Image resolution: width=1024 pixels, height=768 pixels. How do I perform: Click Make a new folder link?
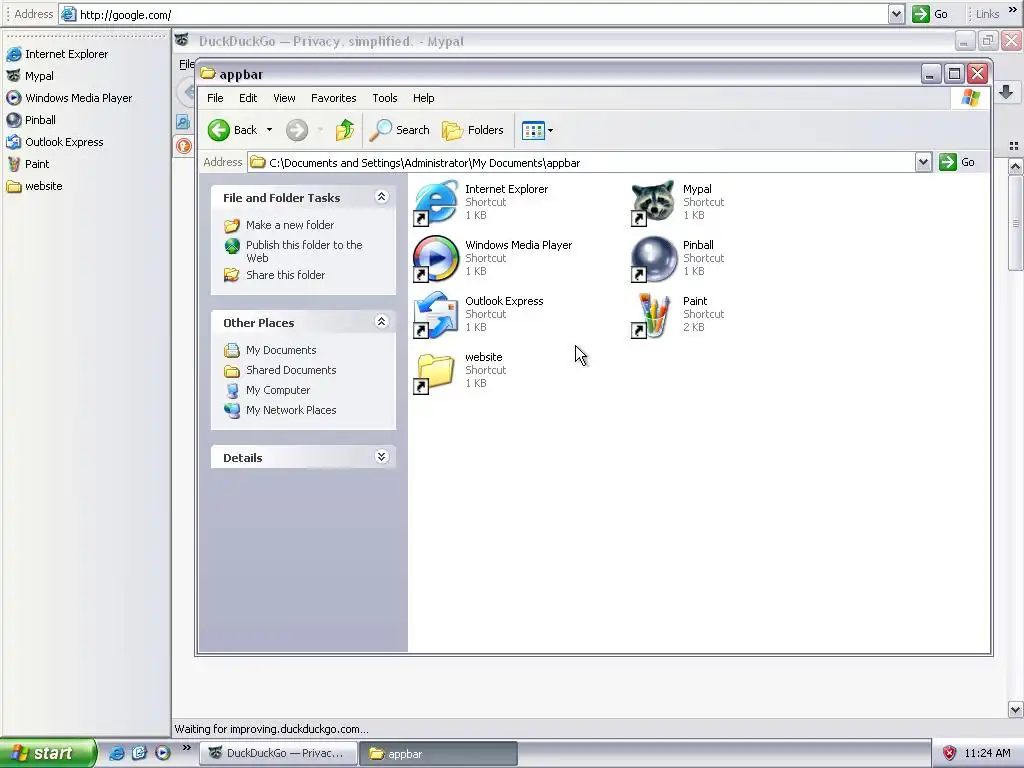point(290,225)
